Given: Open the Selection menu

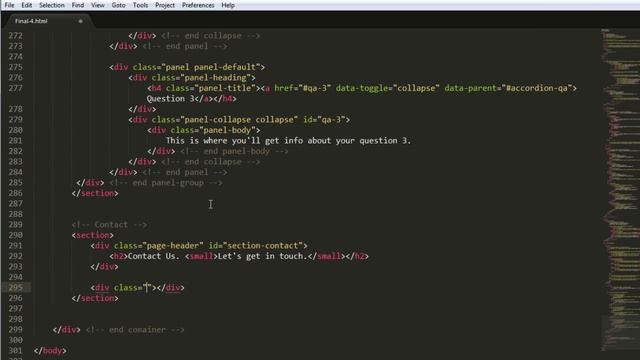Looking at the screenshot, I should 52,5.
